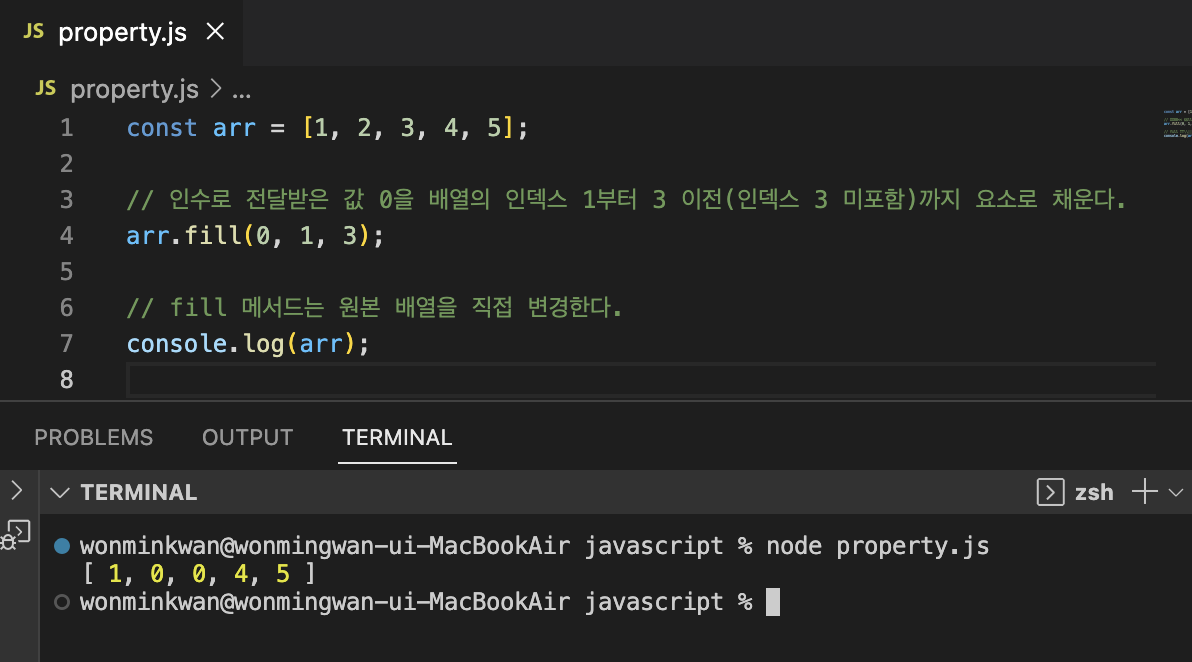Close the property.js editor tab

pos(215,32)
